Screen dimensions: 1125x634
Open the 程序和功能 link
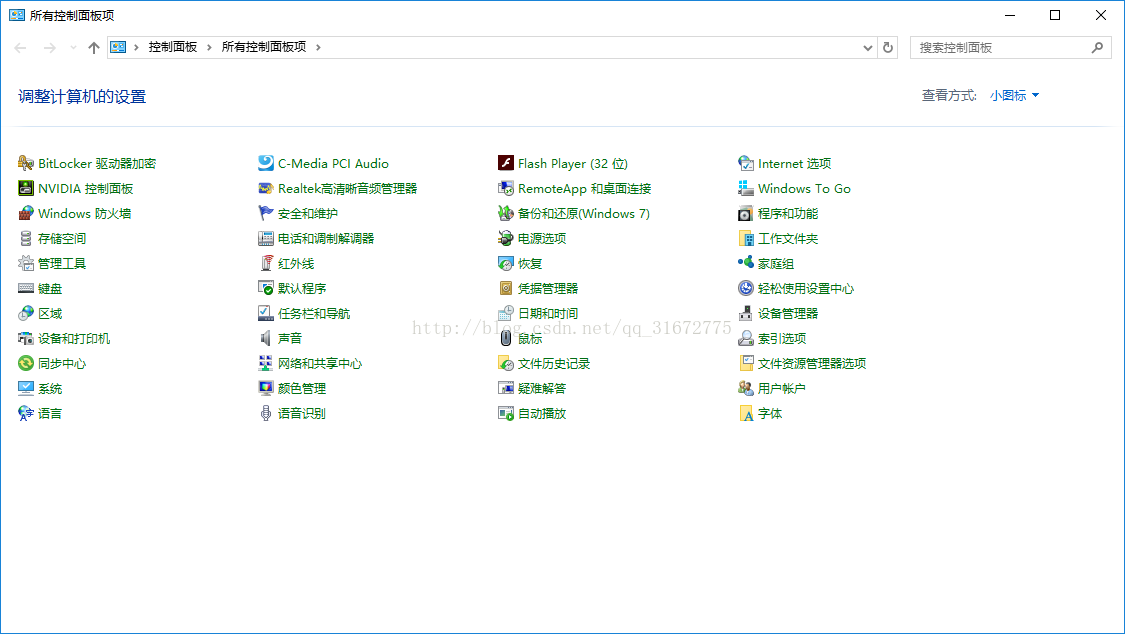[787, 214]
